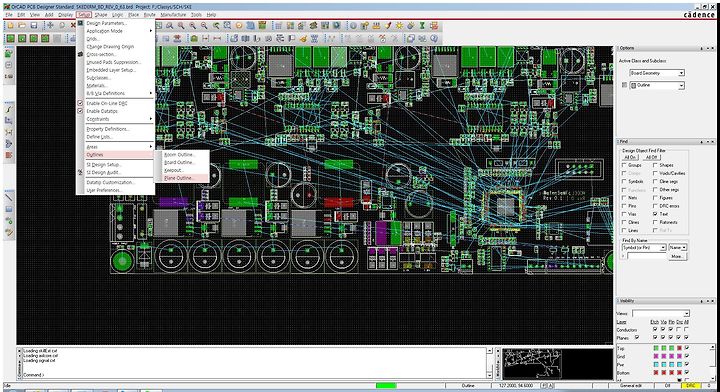The image size is (720, 392).
Task: Click the new file icon in toolbar
Action: (10, 26)
